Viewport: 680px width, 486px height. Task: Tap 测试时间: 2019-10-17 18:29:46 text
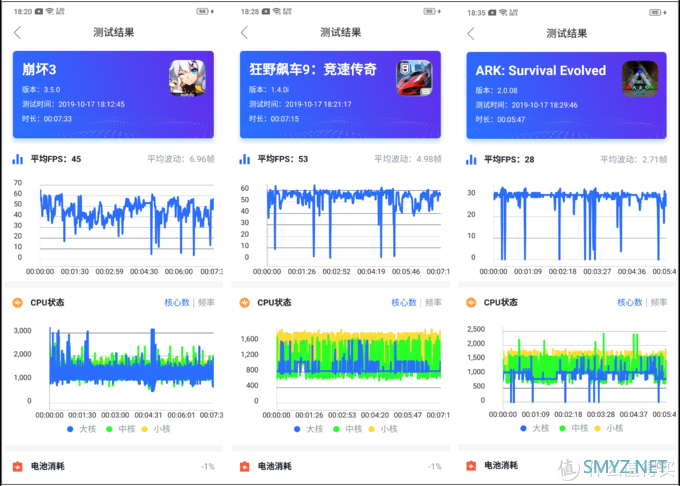(526, 105)
